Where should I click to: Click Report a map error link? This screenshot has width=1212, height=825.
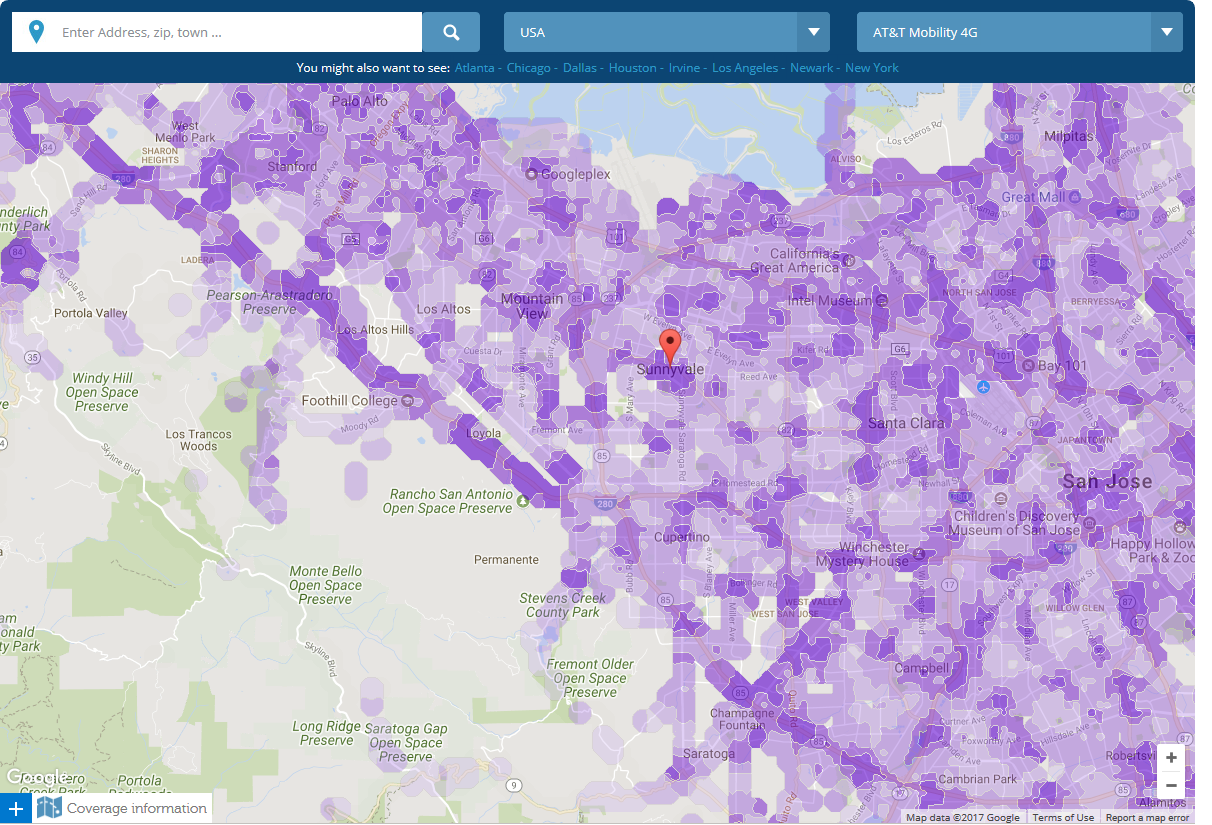pyautogui.click(x=1148, y=818)
